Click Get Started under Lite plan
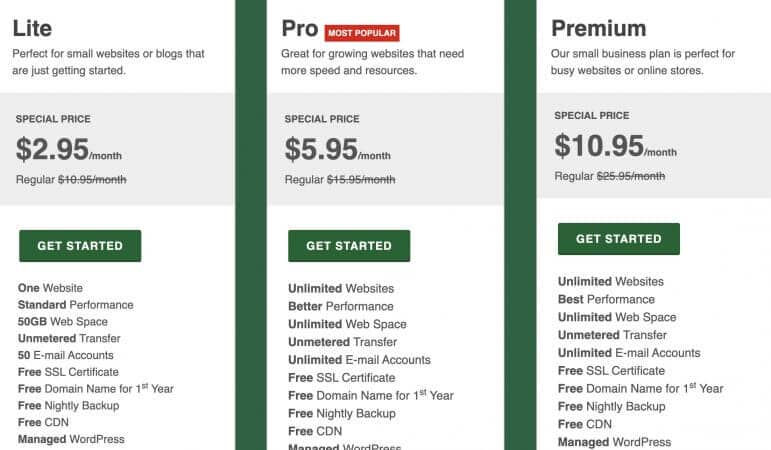The image size is (771, 450). (80, 246)
